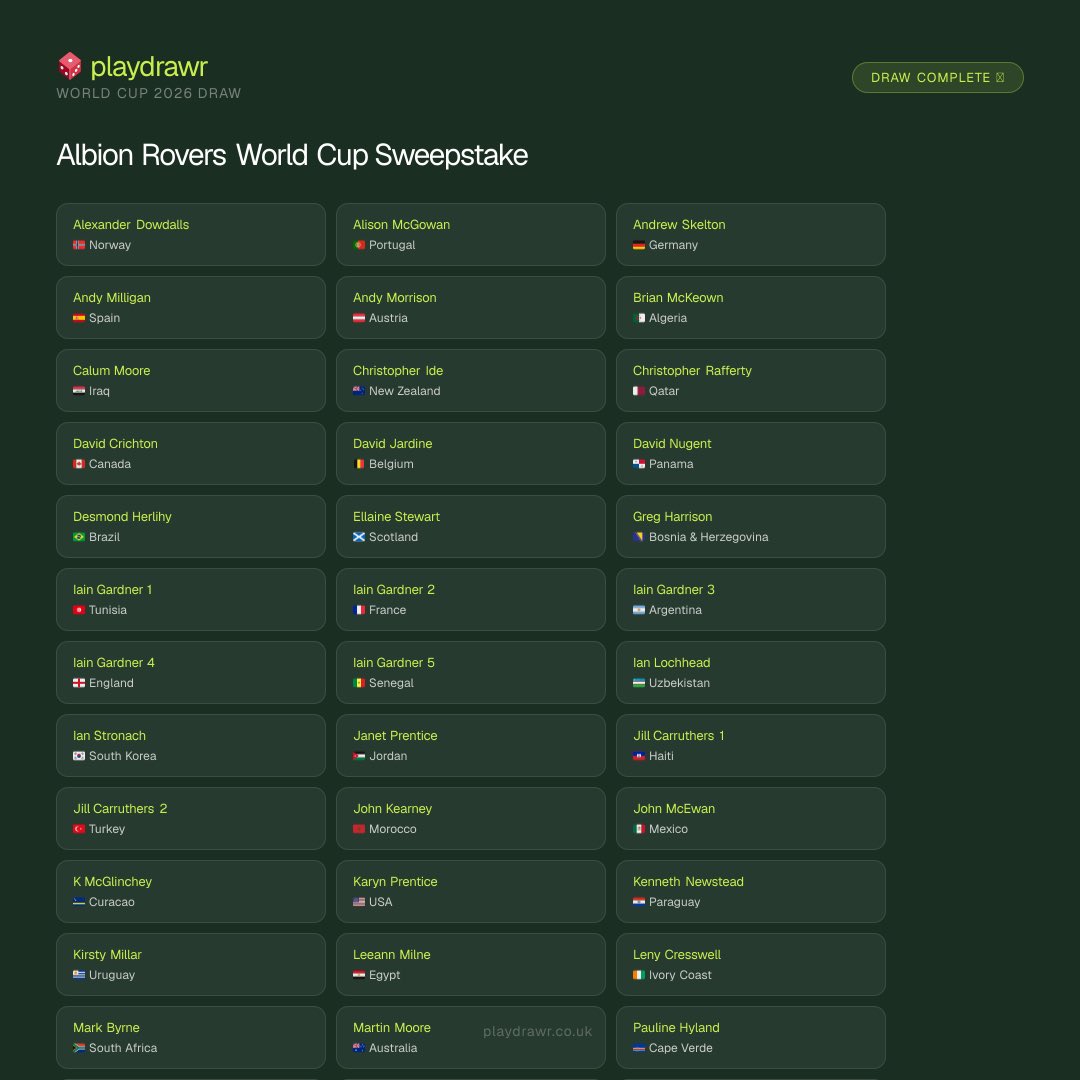1080x1080 pixels.
Task: Select the name Andy Morrison
Action: click(395, 298)
